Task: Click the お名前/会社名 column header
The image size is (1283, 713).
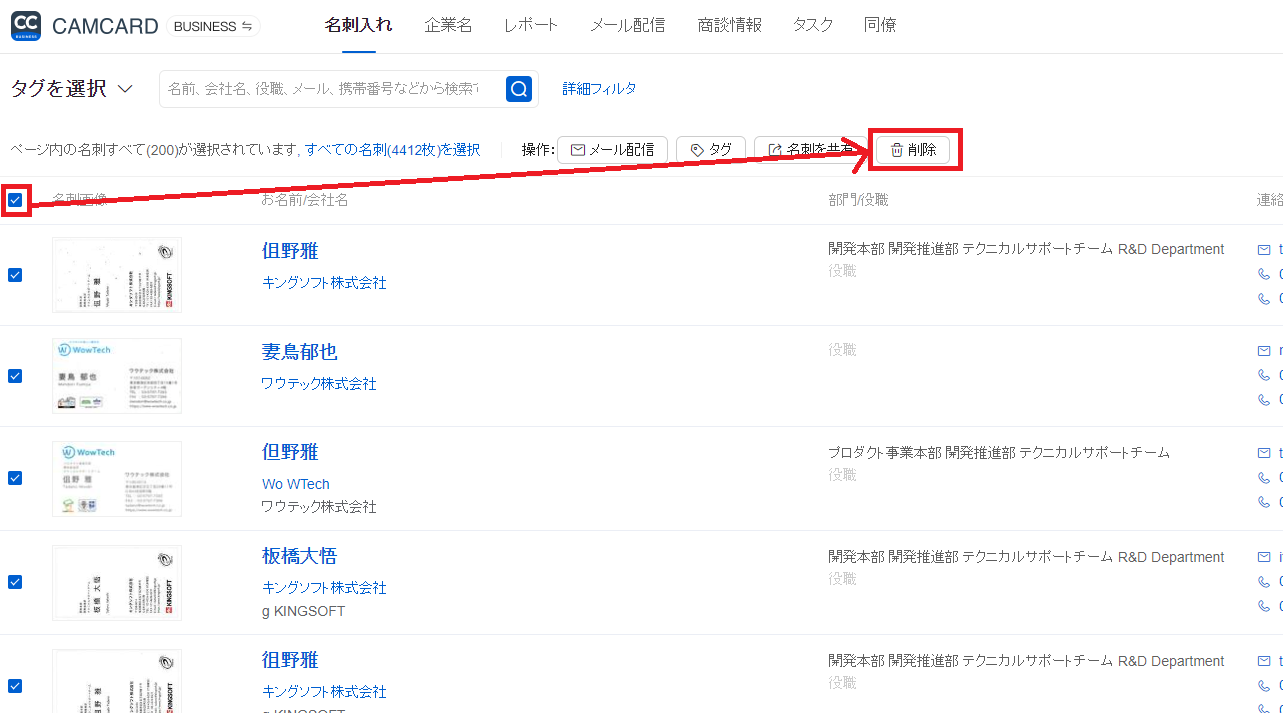Action: coord(305,200)
